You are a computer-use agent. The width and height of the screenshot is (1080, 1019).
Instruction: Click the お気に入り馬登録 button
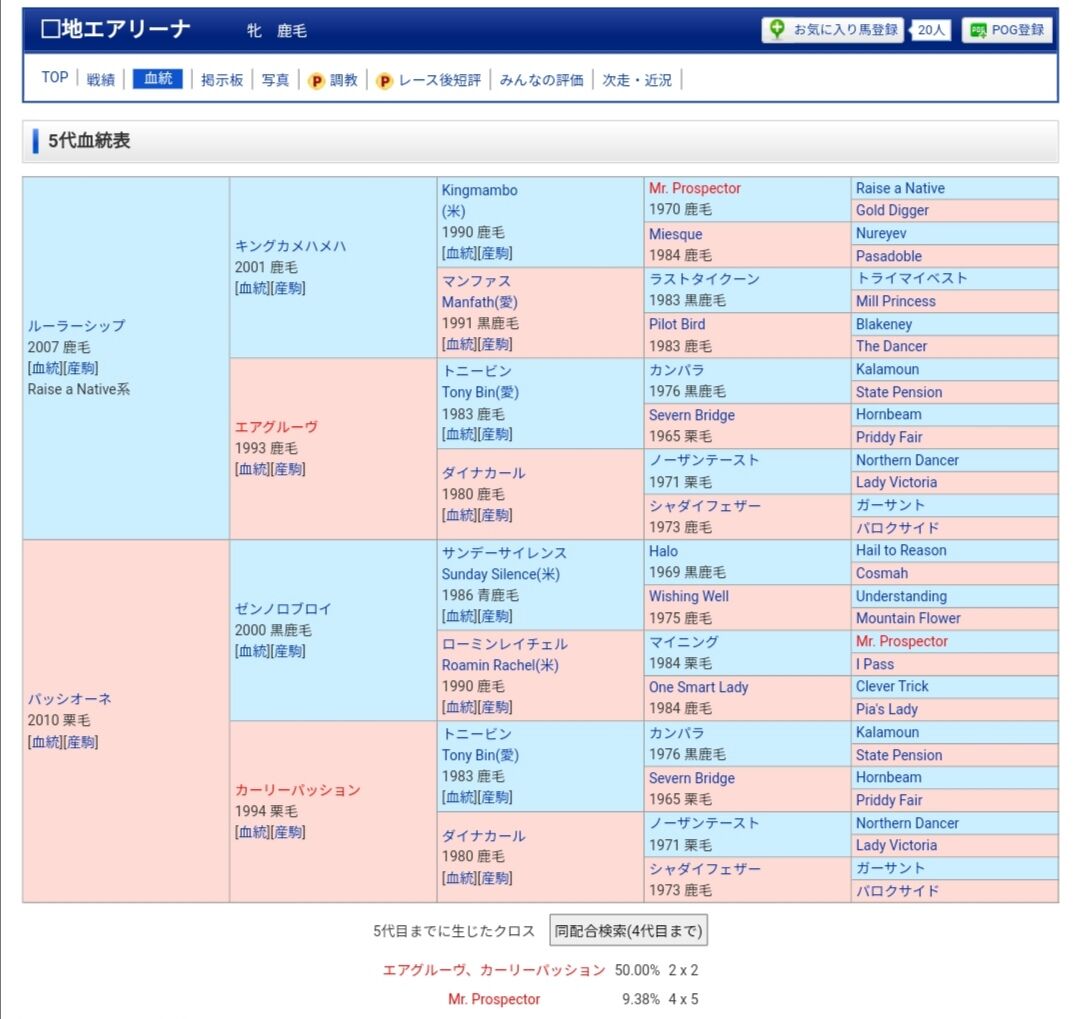[832, 30]
